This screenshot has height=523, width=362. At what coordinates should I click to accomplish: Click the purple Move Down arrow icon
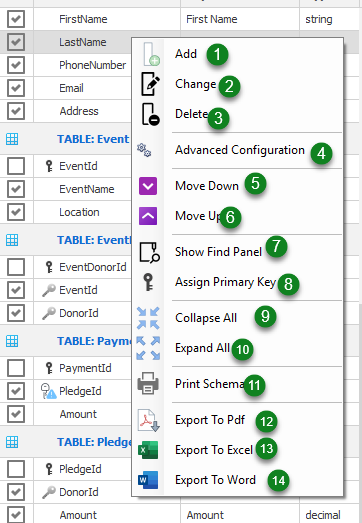148,186
